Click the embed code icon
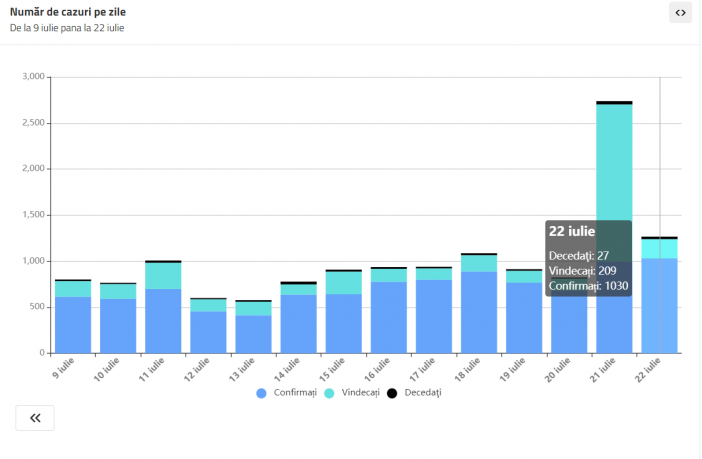The height and width of the screenshot is (459, 702). 680,13
